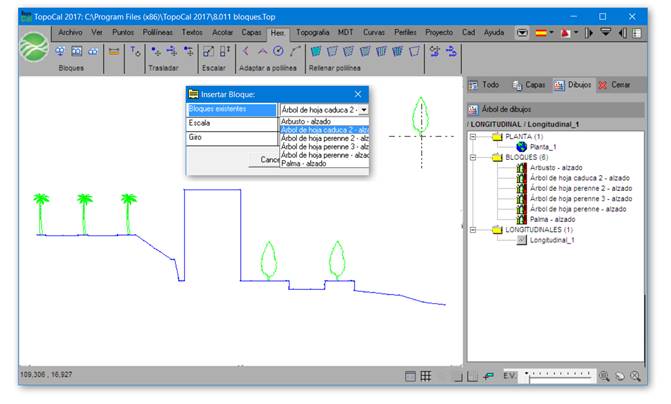Collapse the BLOQUES (6) tree node

[x=473, y=157]
